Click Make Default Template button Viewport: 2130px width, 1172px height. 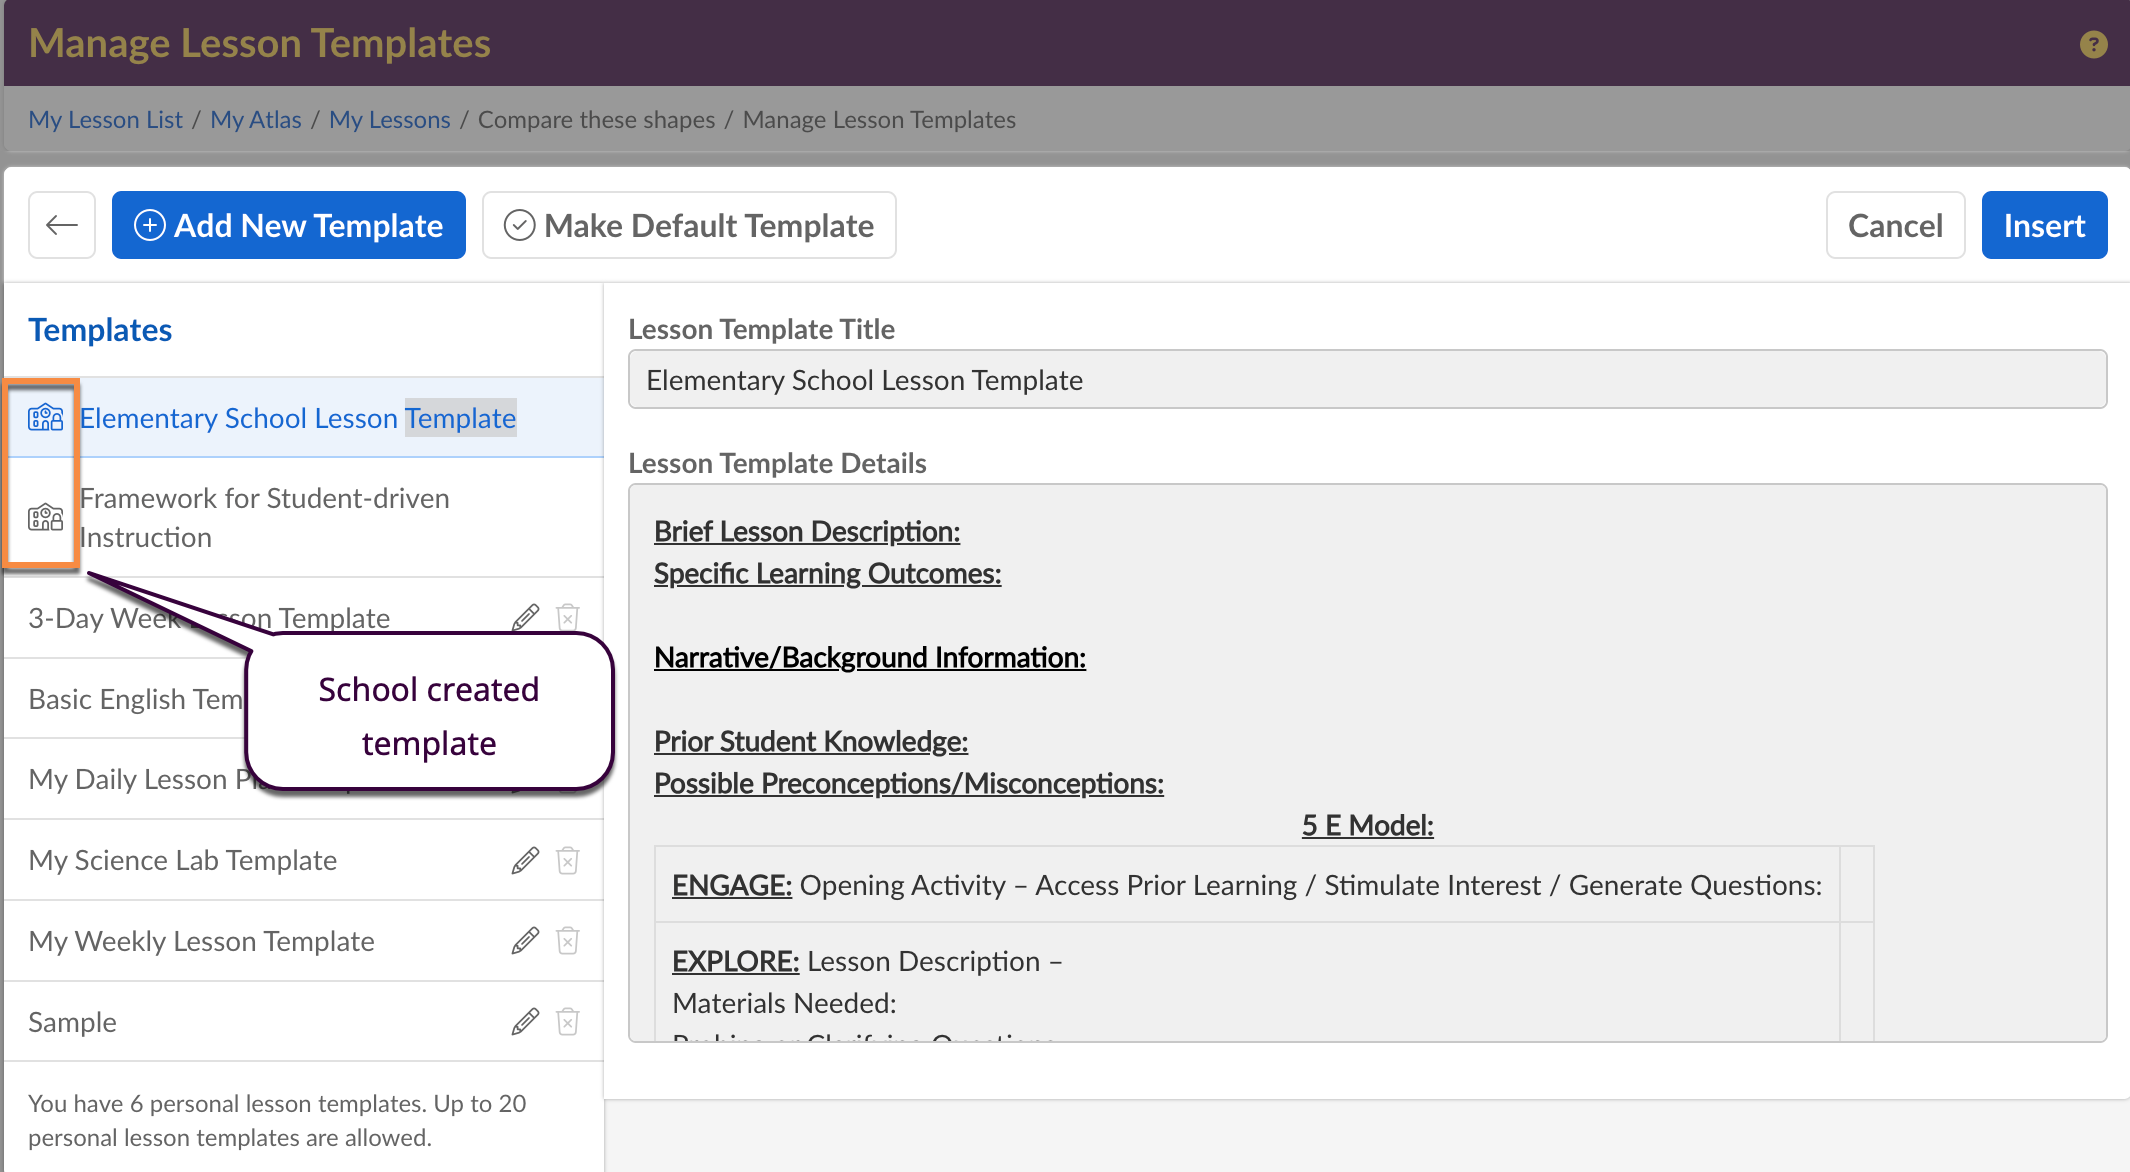pos(689,225)
